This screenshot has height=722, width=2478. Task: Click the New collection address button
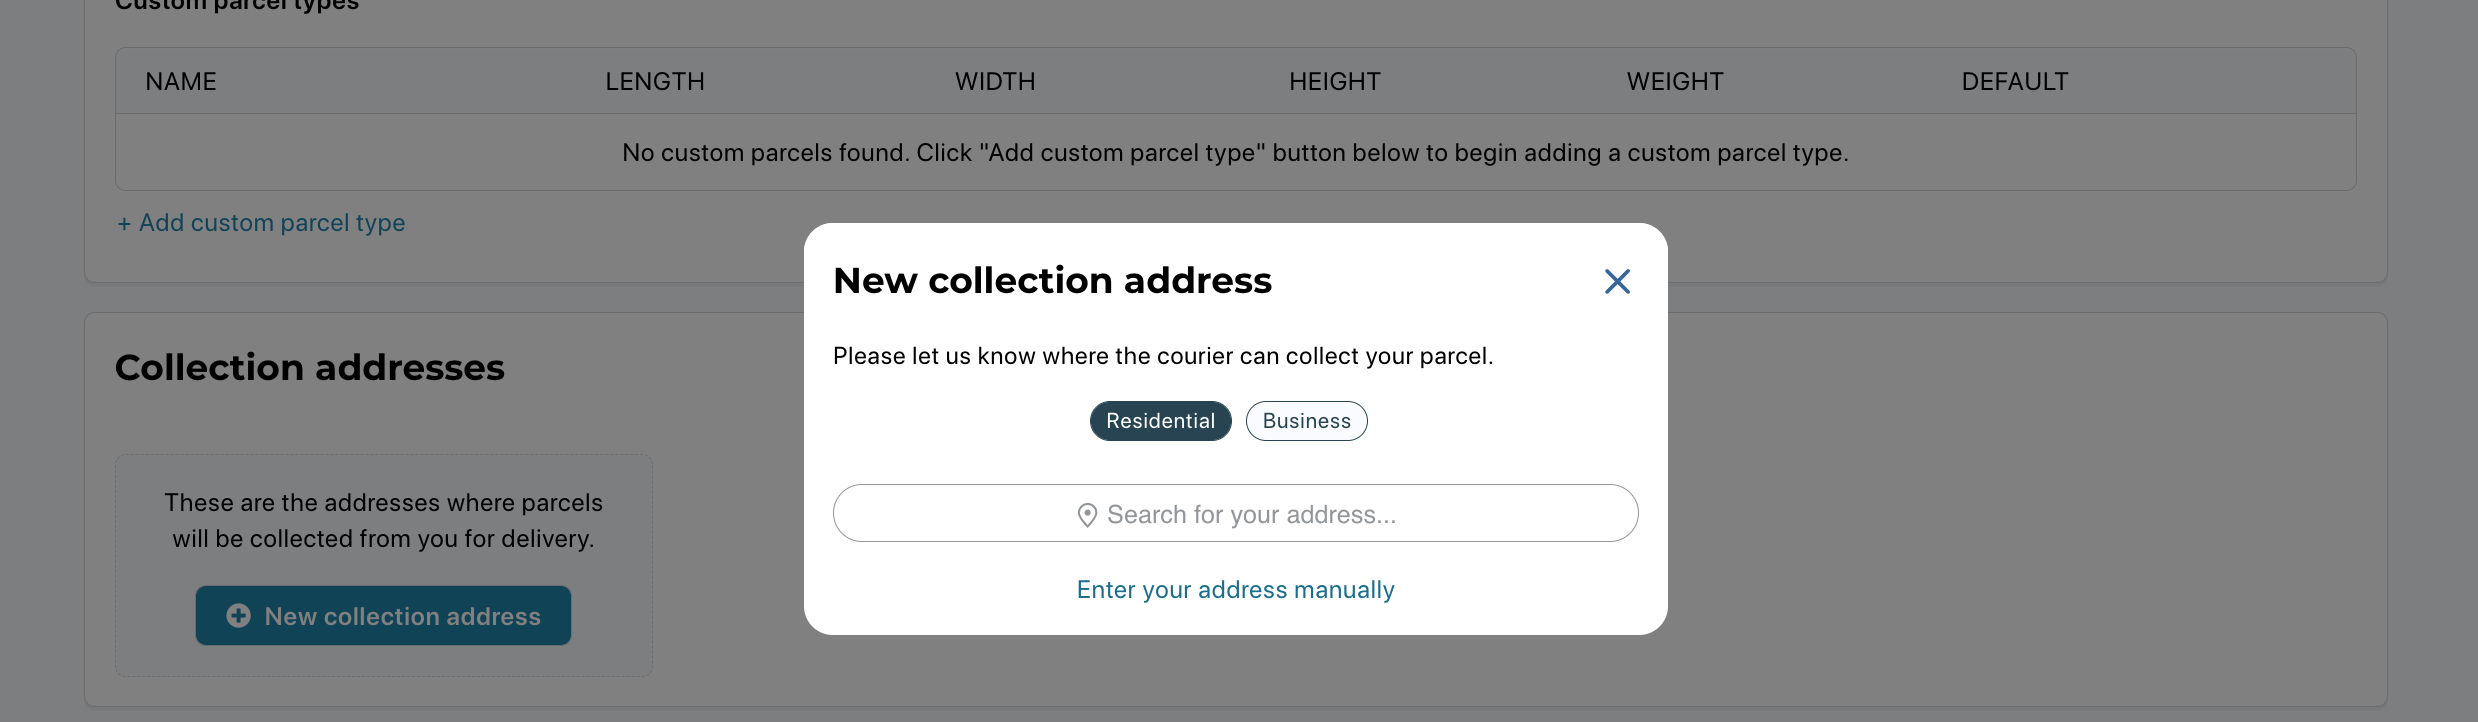click(383, 616)
